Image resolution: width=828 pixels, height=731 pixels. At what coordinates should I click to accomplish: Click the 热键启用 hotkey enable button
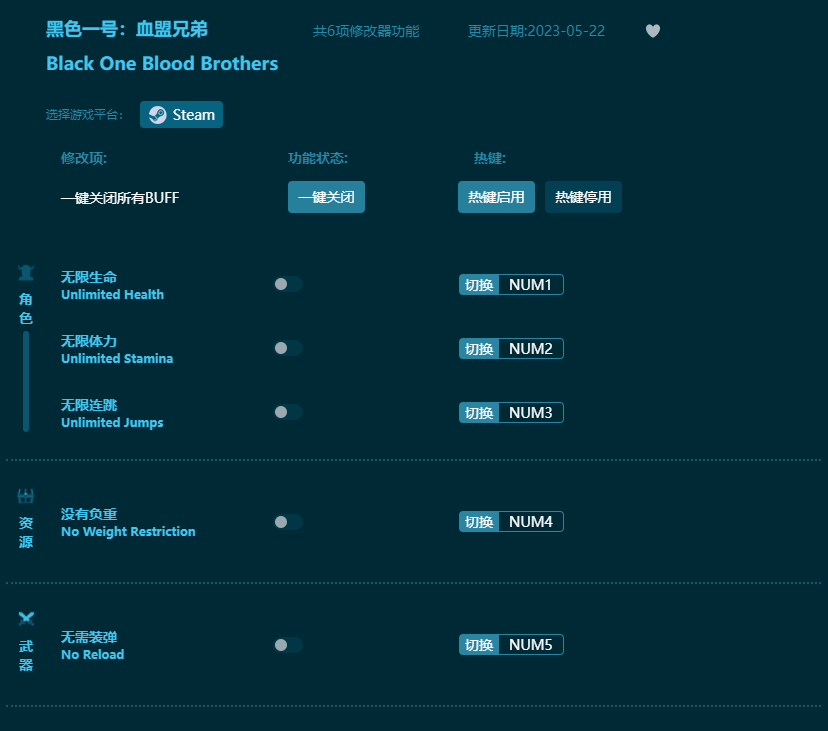pyautogui.click(x=496, y=197)
